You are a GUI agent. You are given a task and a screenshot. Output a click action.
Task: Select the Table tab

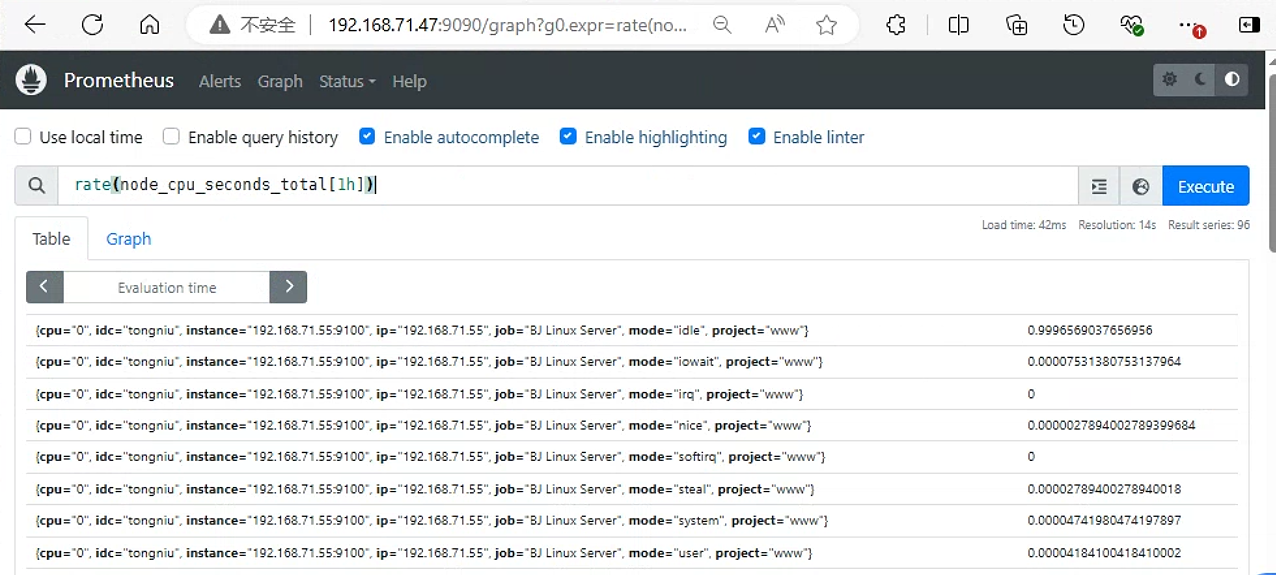[x=51, y=238]
